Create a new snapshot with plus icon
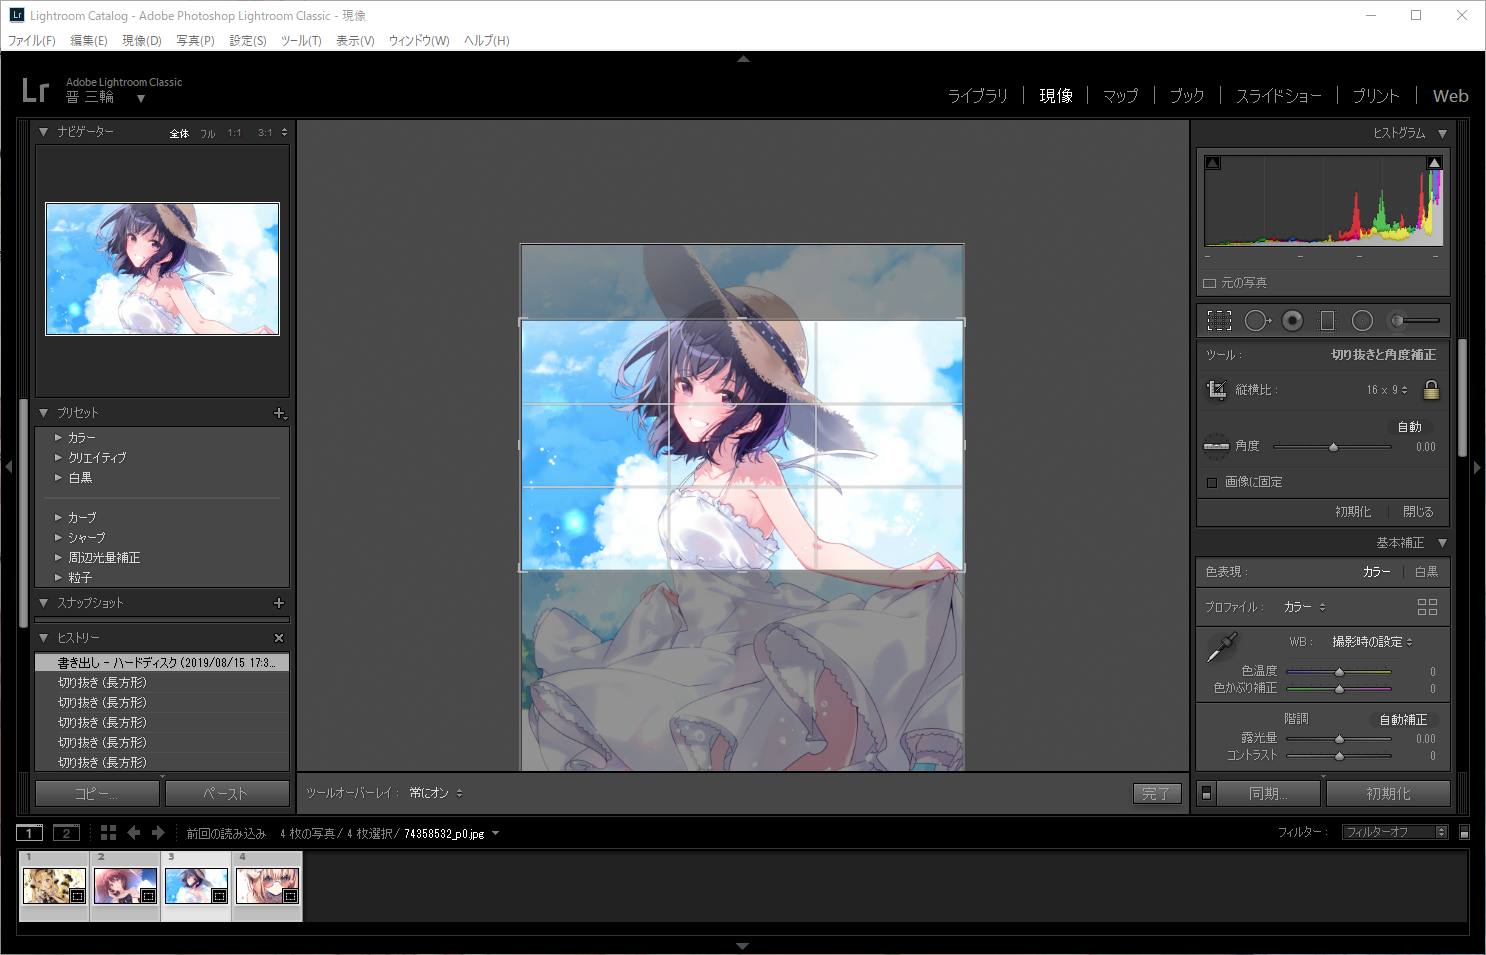The width and height of the screenshot is (1486, 955). point(279,603)
